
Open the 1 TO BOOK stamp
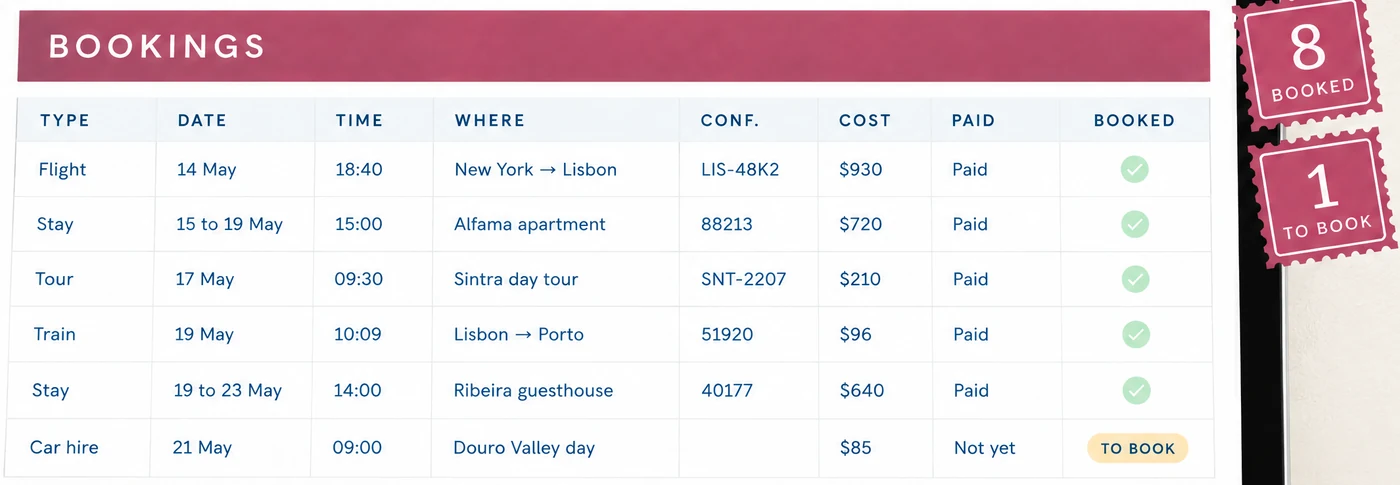coord(1325,201)
